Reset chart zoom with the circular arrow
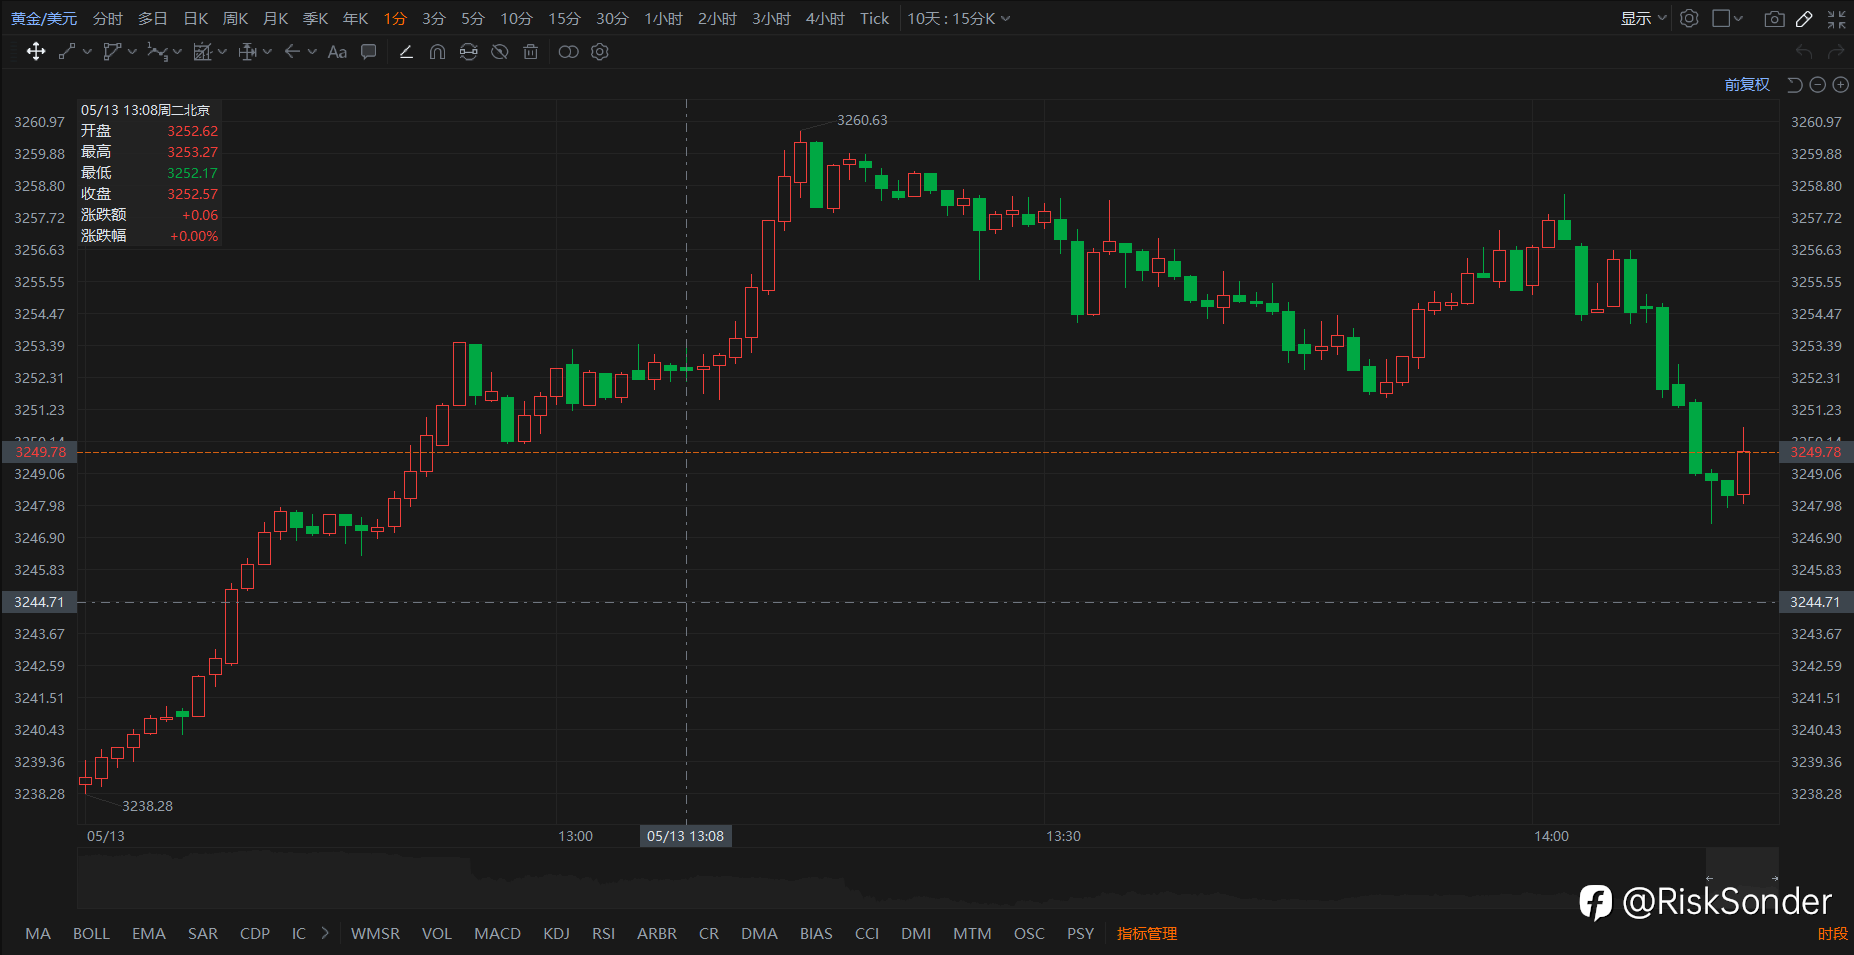The height and width of the screenshot is (955, 1854). (1795, 85)
